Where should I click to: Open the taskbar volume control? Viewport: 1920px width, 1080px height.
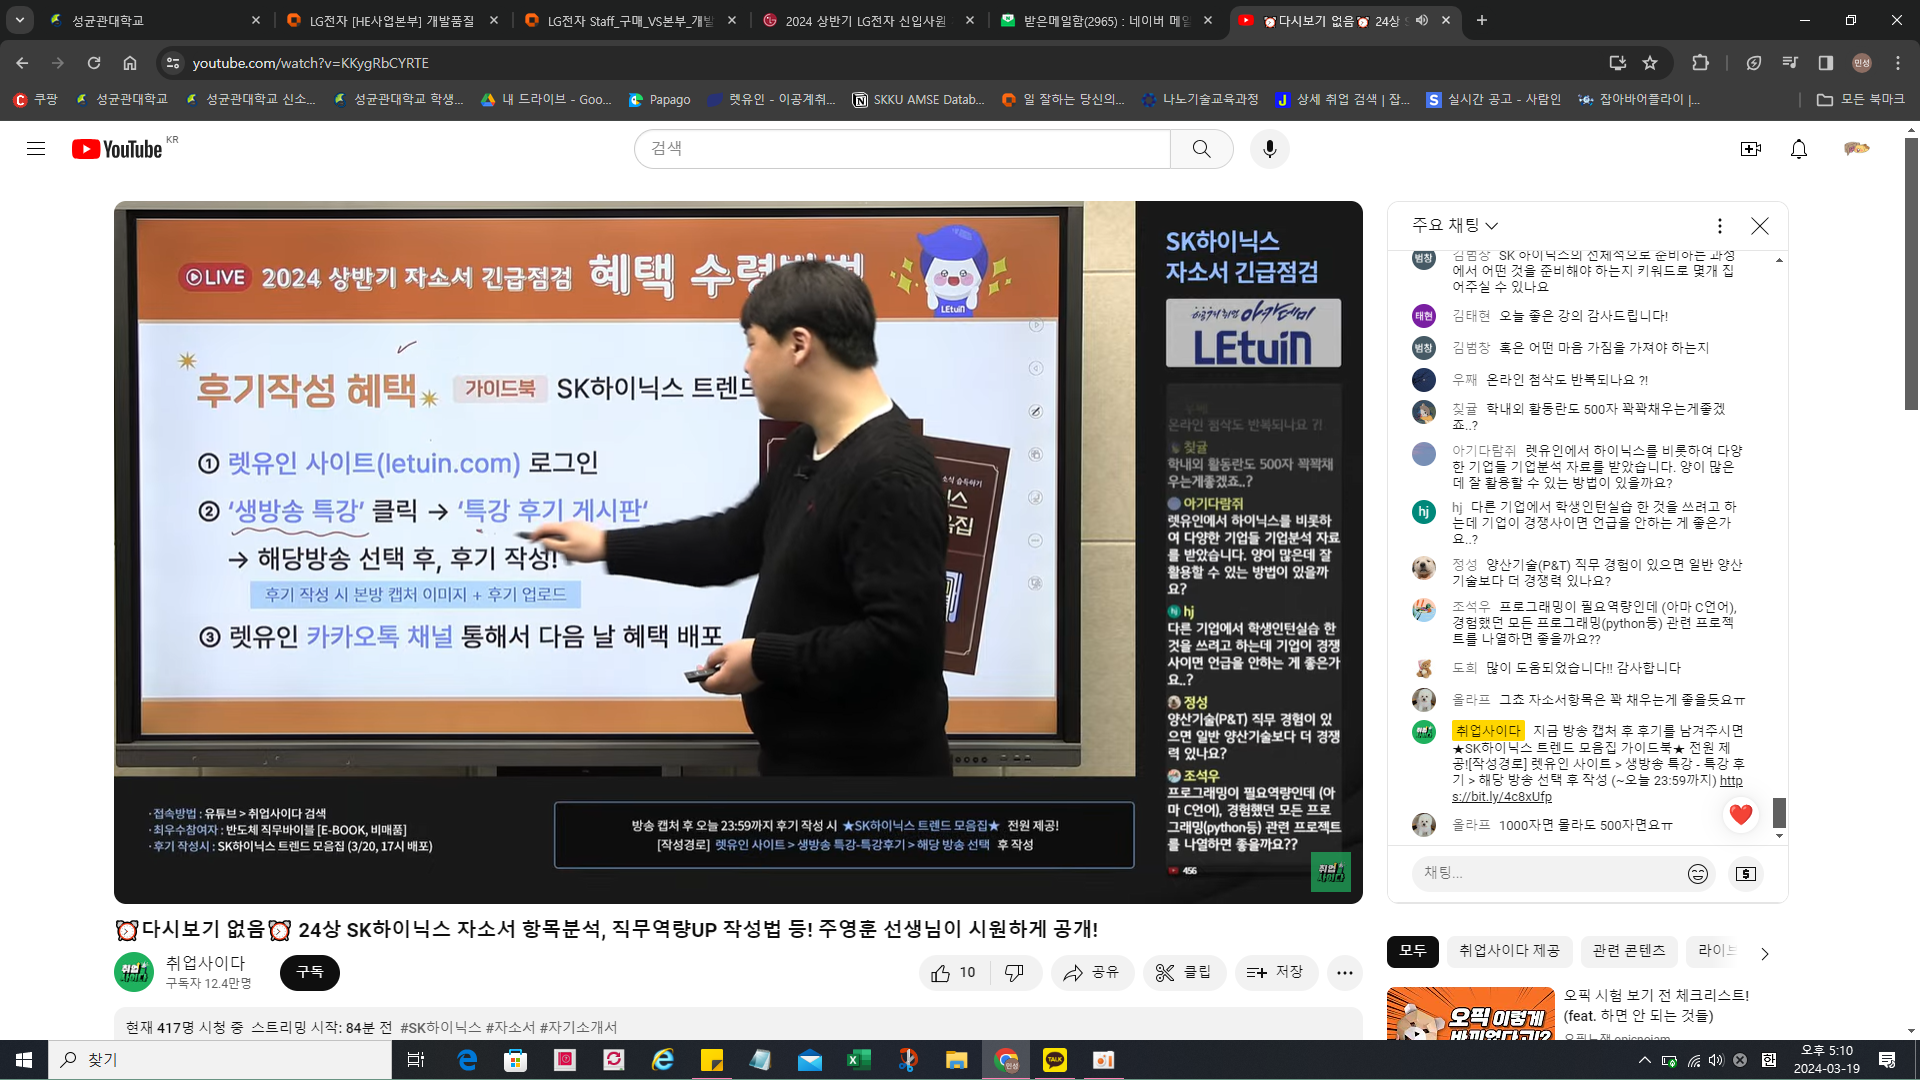[x=1716, y=1060]
